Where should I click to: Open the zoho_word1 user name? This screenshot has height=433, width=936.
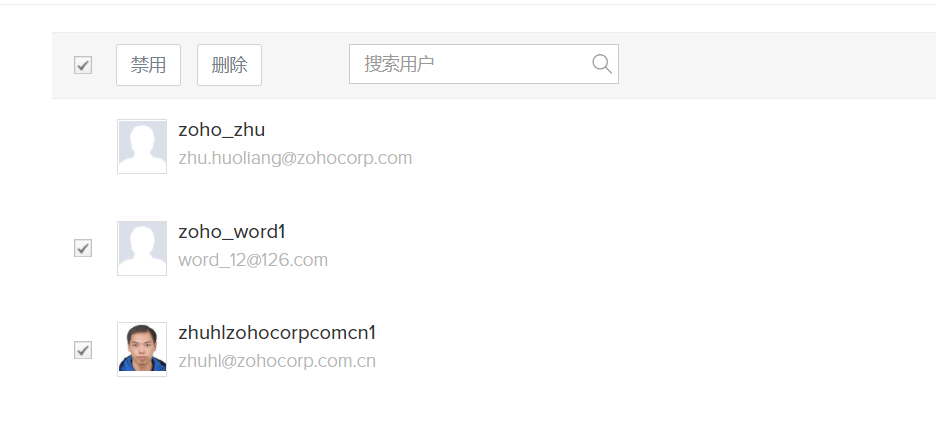click(x=232, y=232)
